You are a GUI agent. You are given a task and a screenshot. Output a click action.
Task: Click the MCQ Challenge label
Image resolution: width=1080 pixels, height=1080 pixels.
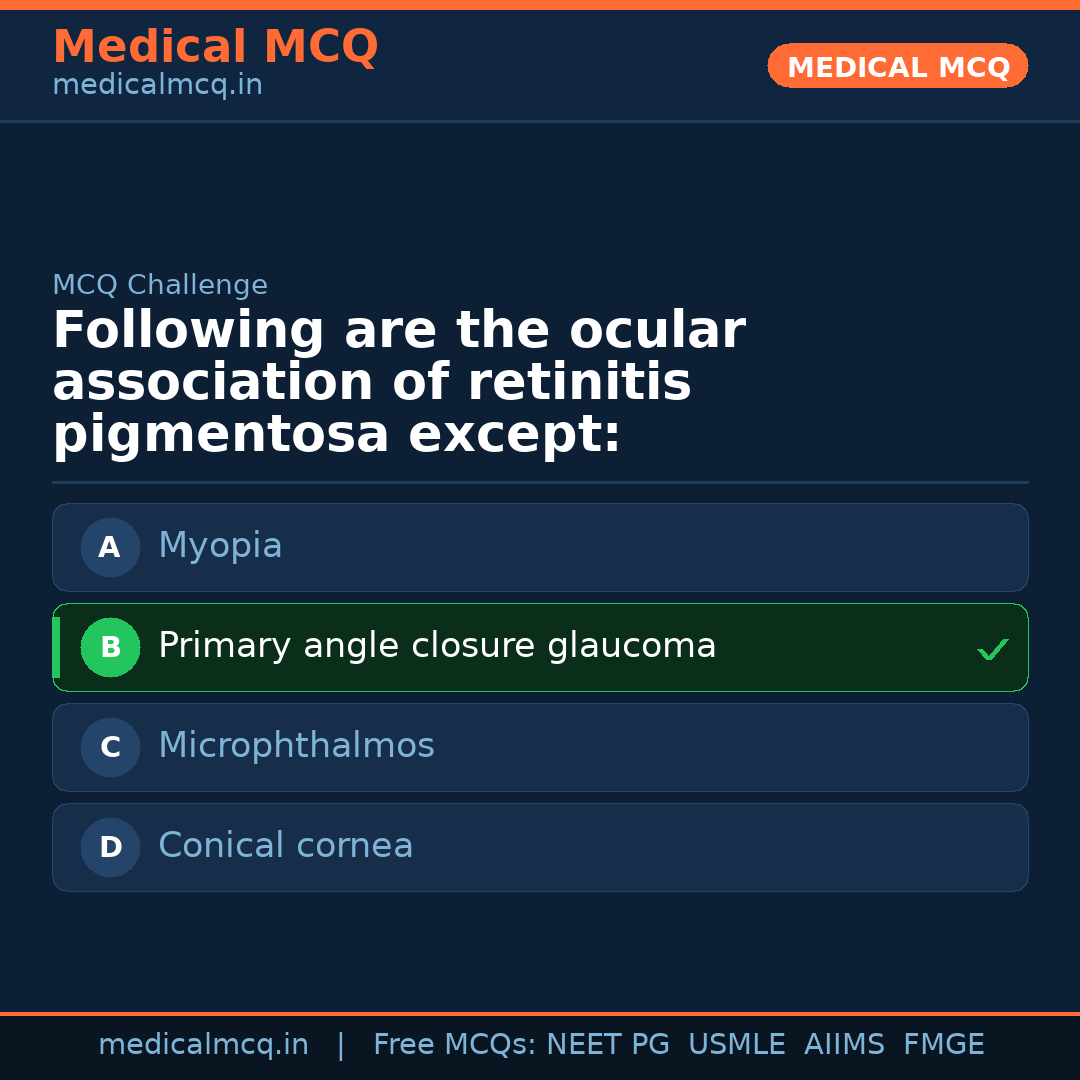click(x=160, y=284)
